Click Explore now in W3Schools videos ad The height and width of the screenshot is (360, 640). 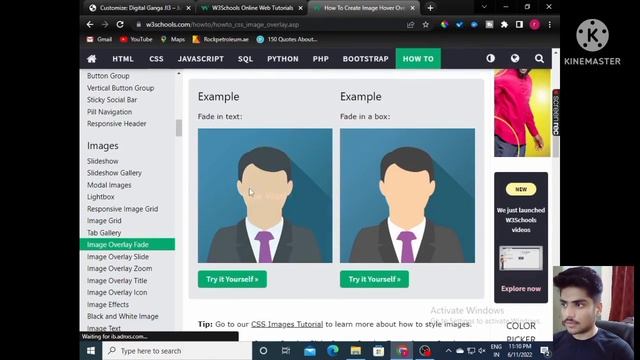point(521,289)
